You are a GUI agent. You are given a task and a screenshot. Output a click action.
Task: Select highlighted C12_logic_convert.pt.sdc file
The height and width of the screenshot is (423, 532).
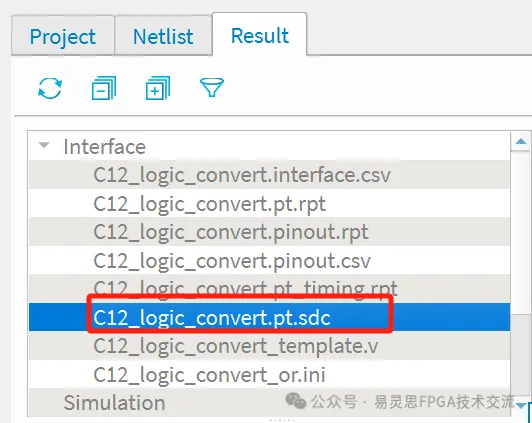pyautogui.click(x=269, y=317)
